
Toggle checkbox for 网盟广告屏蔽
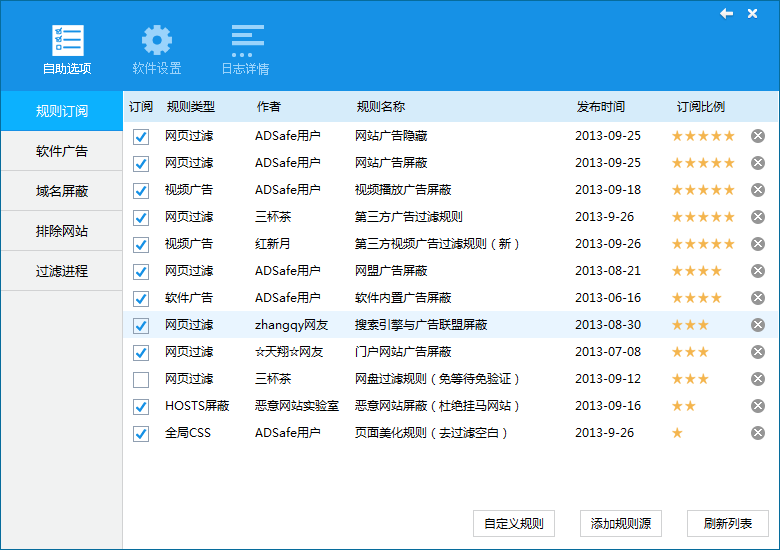(141, 272)
